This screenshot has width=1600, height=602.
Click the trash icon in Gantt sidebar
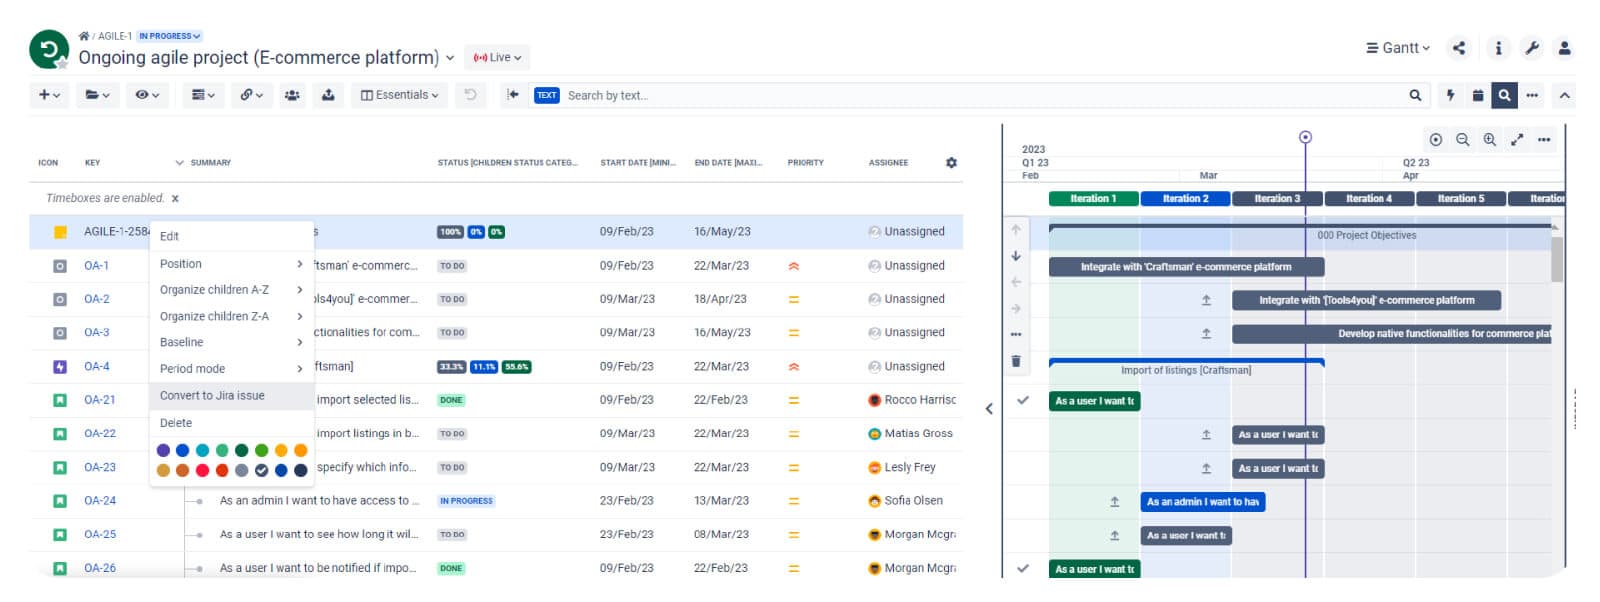coord(1016,361)
